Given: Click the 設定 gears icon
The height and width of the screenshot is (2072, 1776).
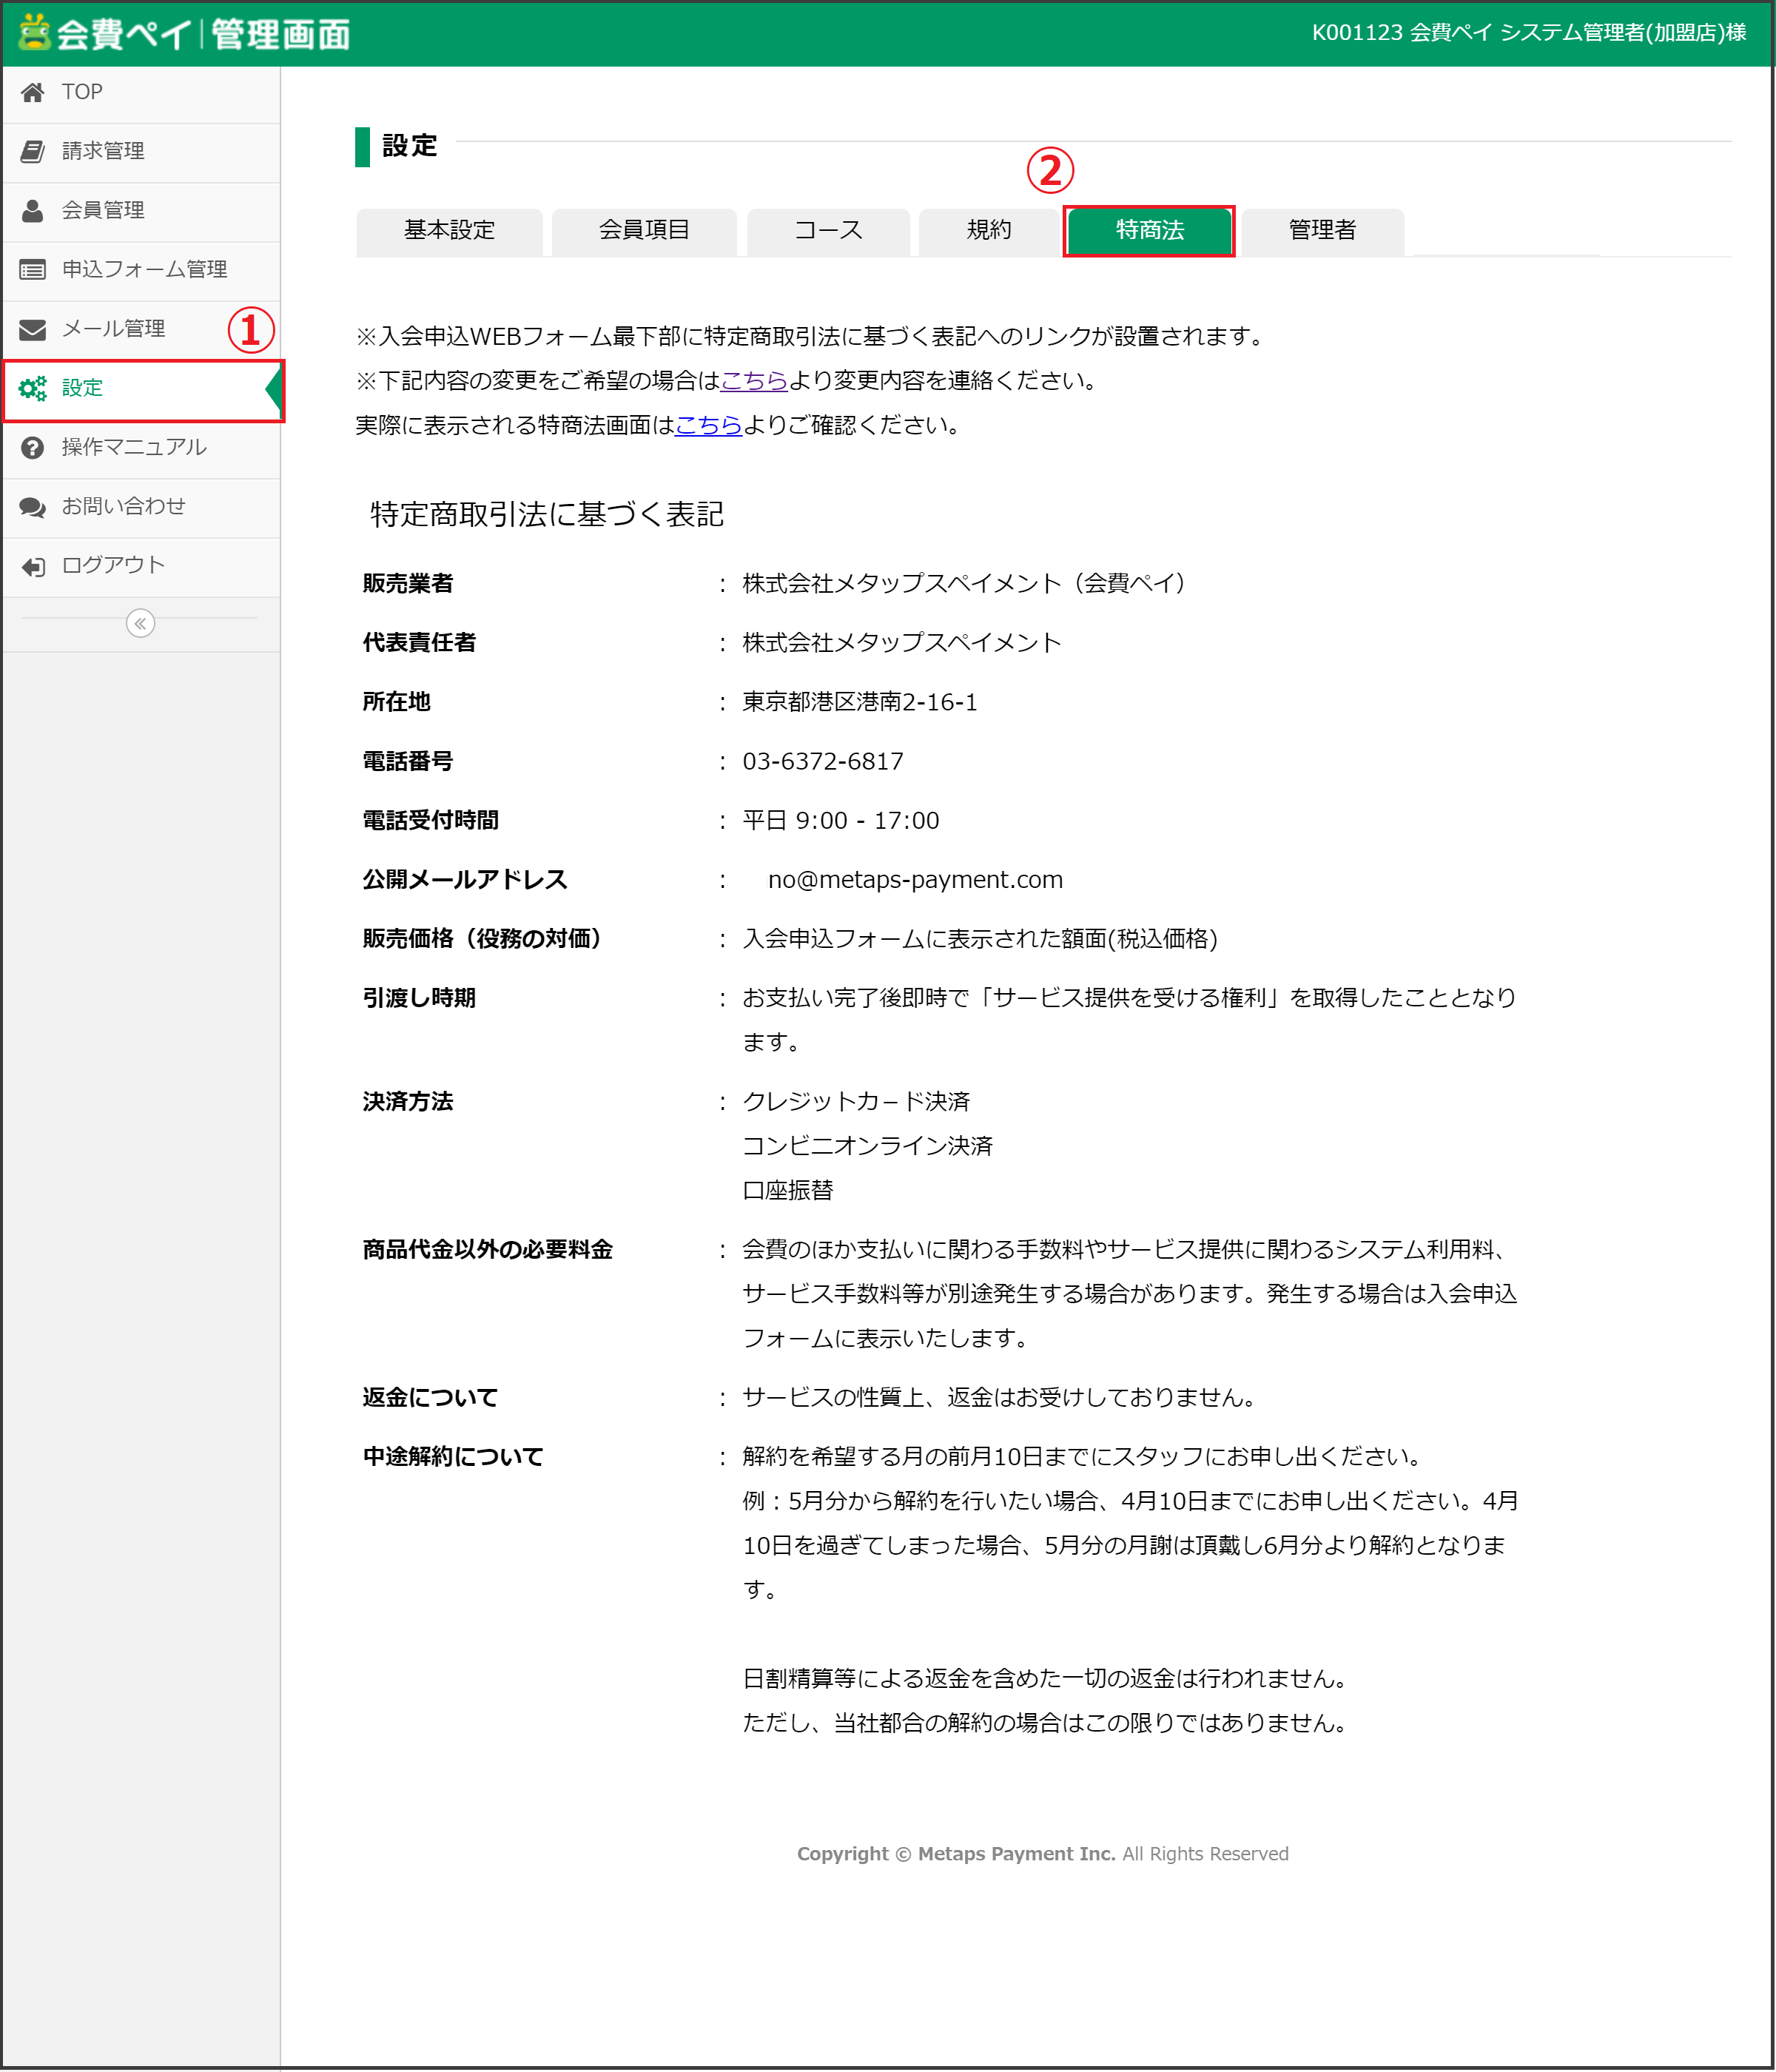Looking at the screenshot, I should click(33, 388).
